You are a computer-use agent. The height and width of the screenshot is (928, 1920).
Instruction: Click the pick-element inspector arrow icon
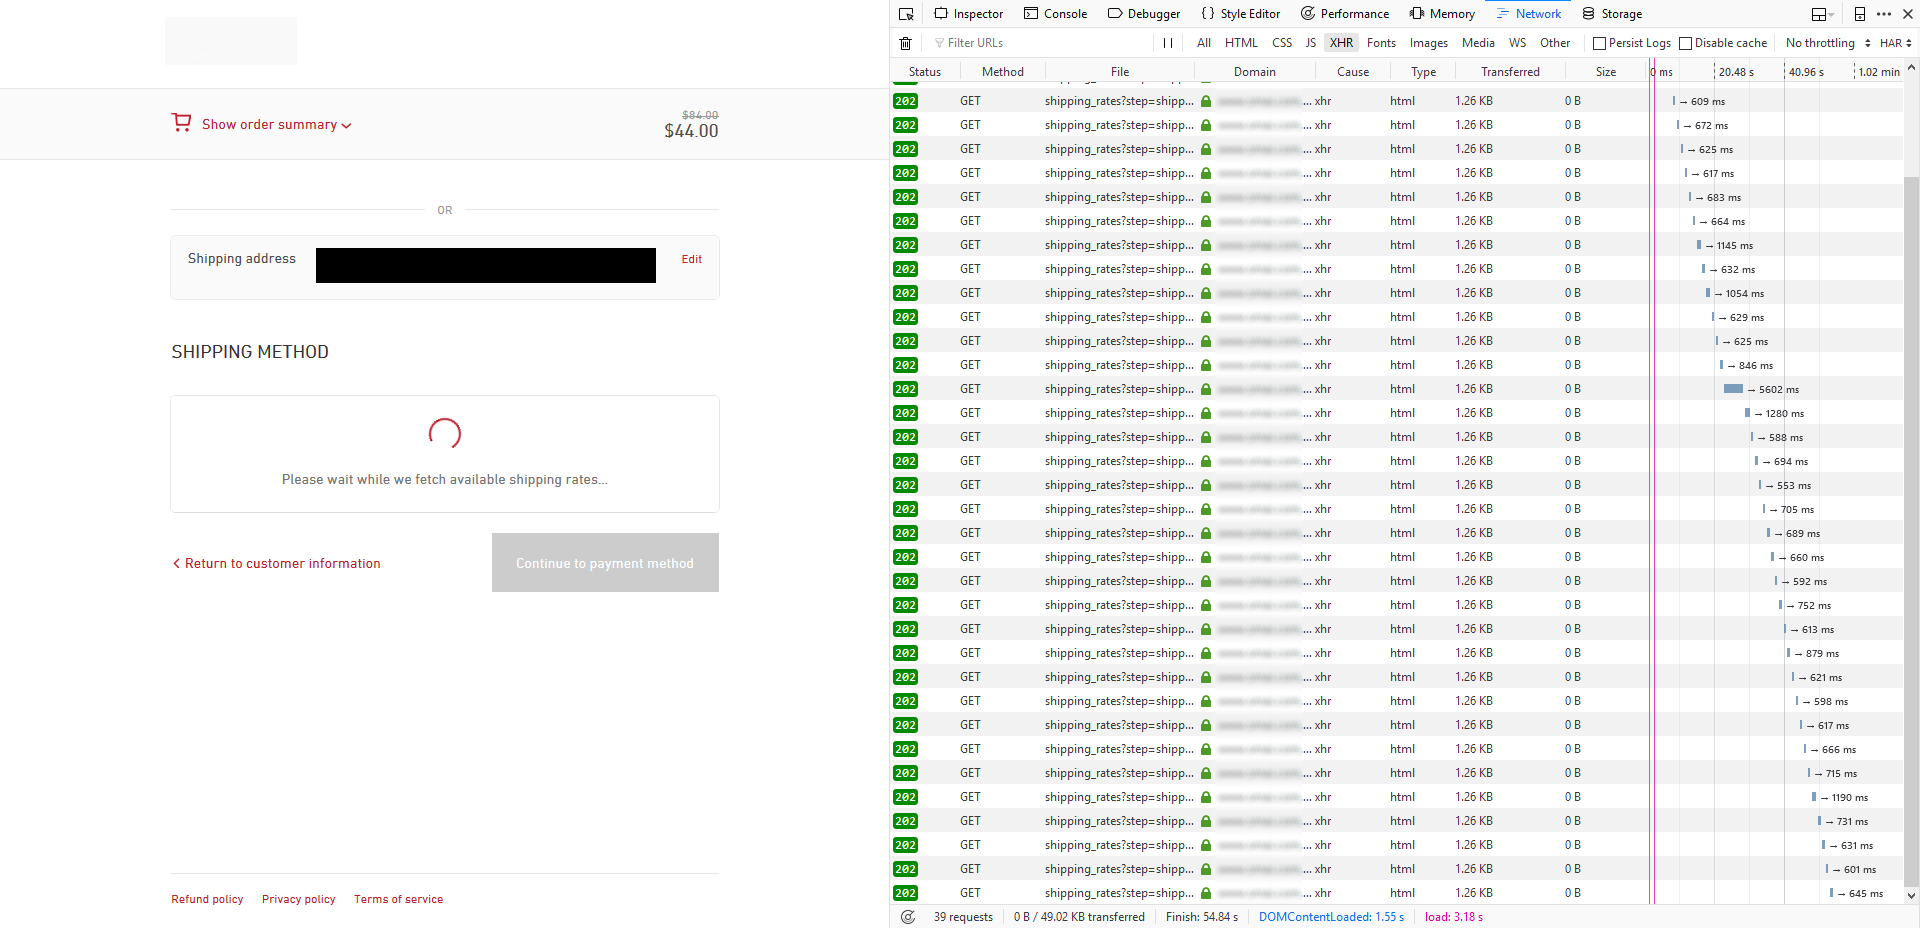click(x=906, y=13)
